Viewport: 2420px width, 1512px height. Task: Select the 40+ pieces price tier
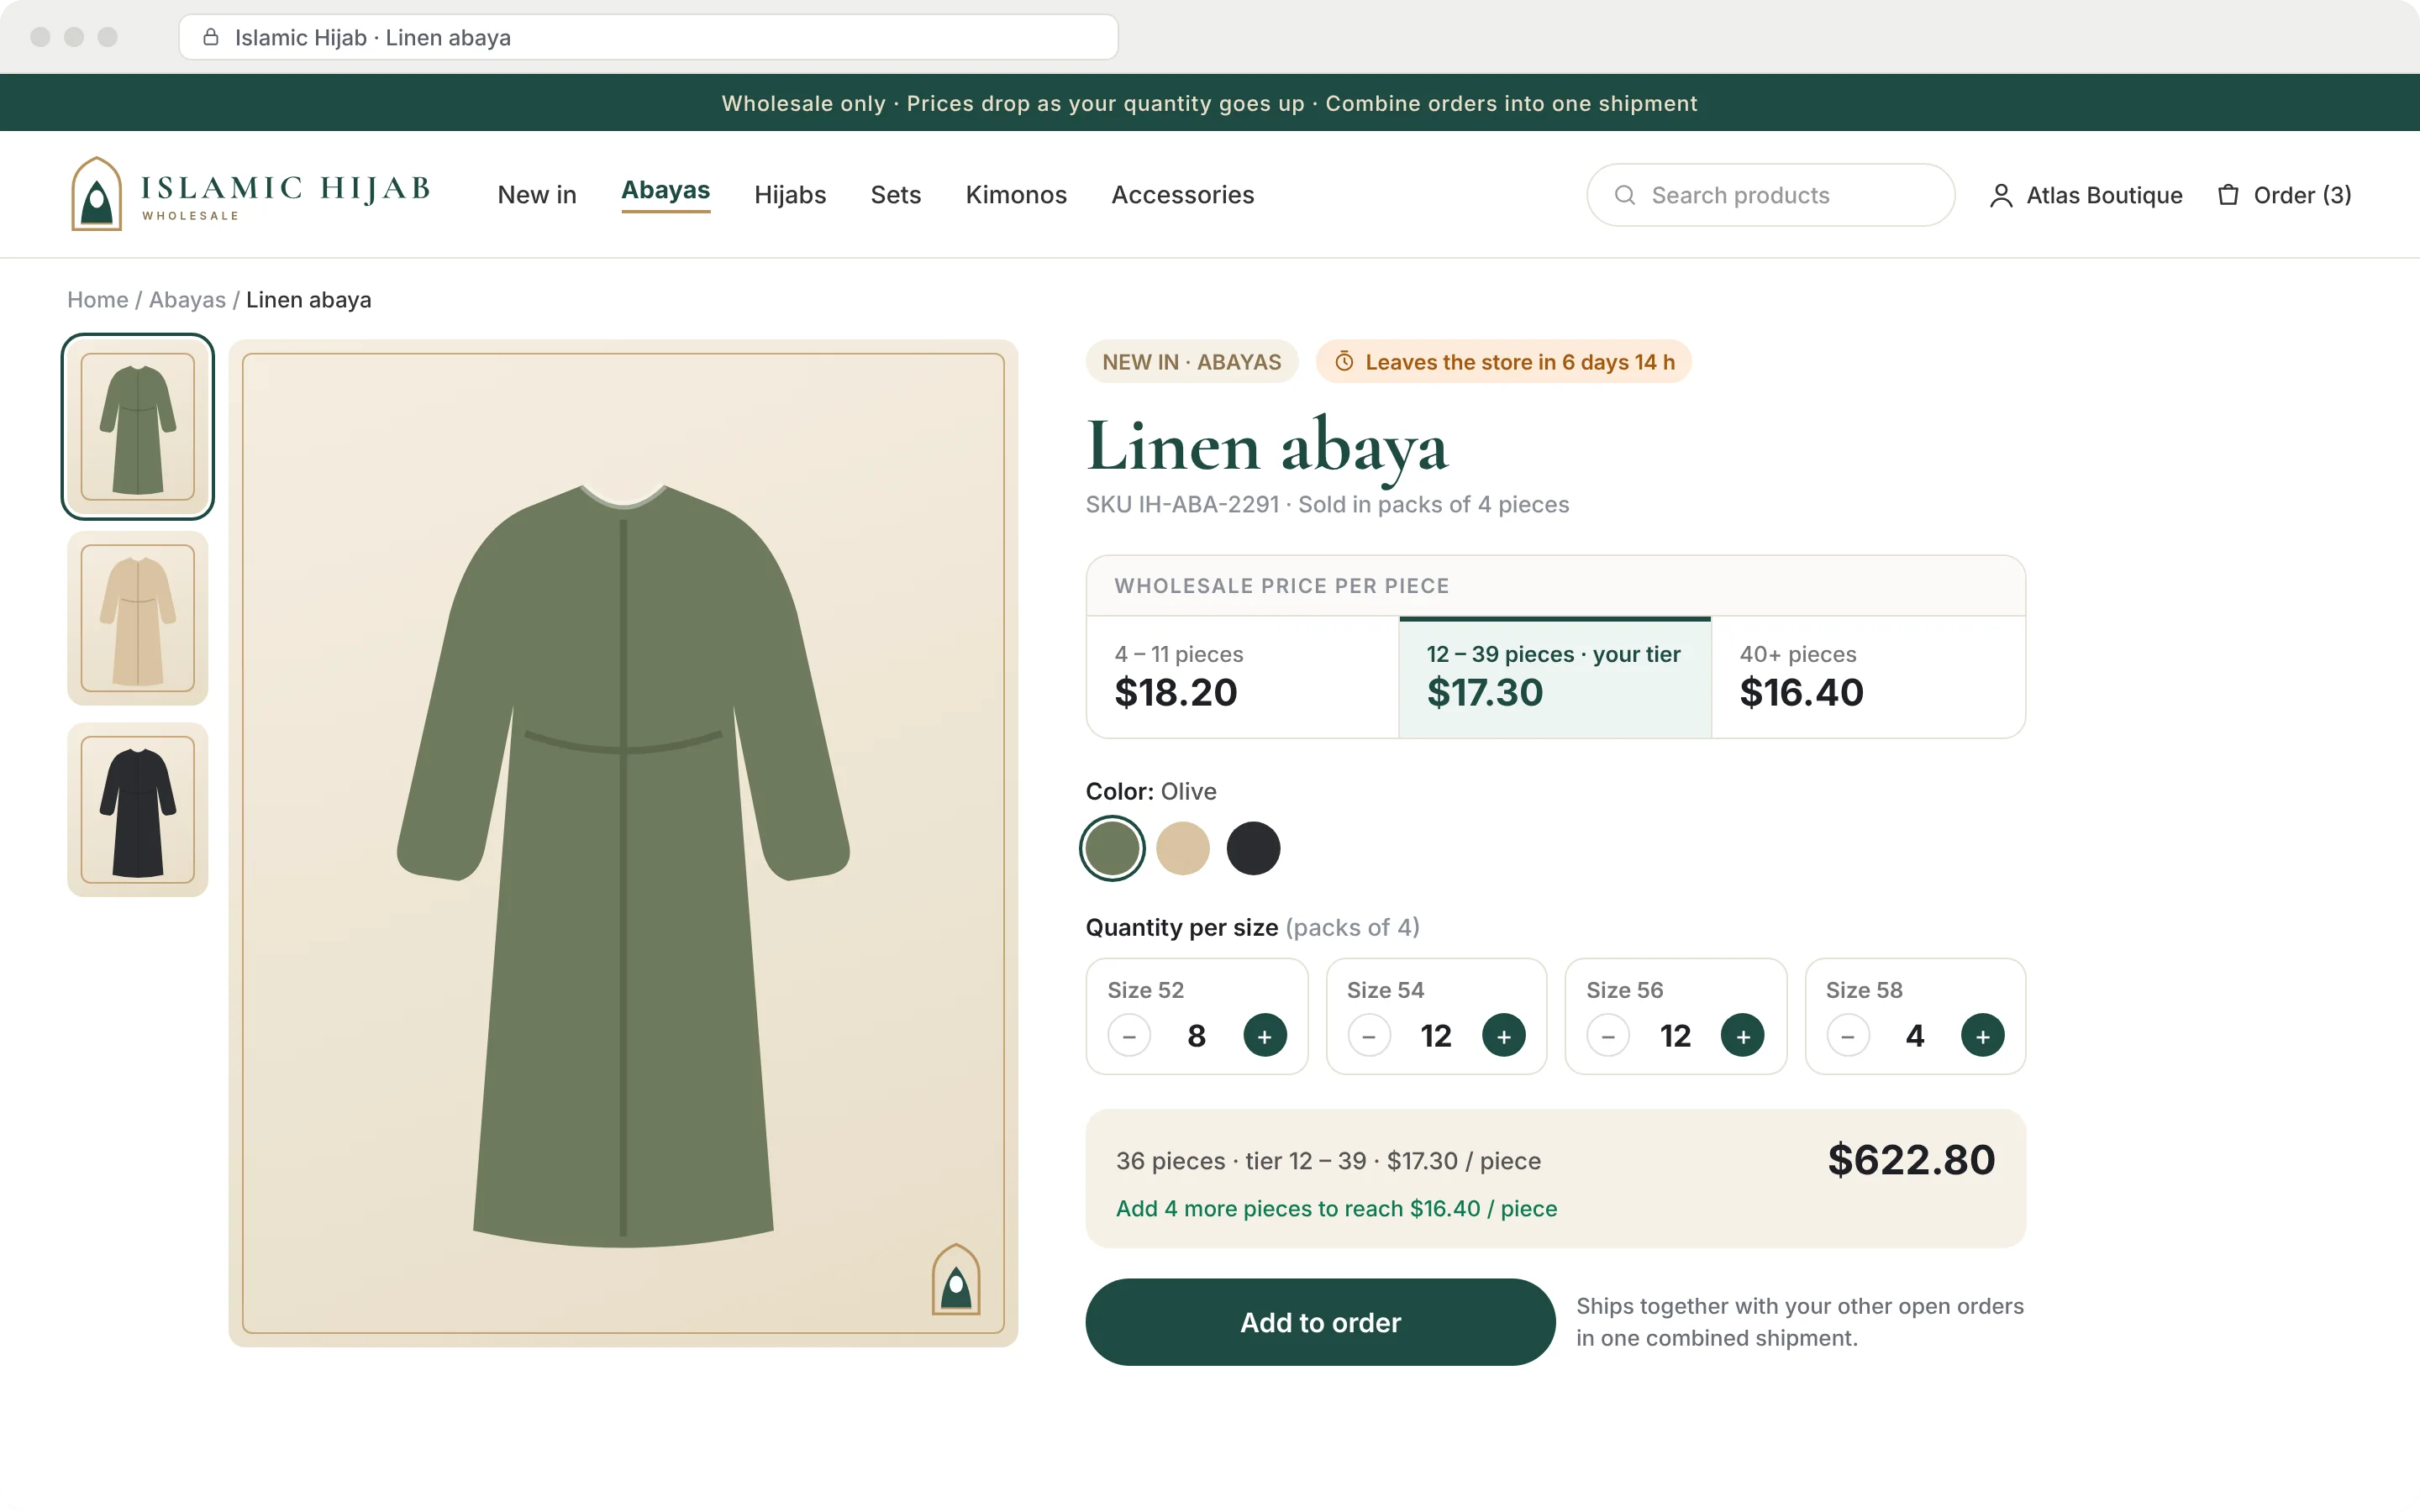[x=1868, y=677]
